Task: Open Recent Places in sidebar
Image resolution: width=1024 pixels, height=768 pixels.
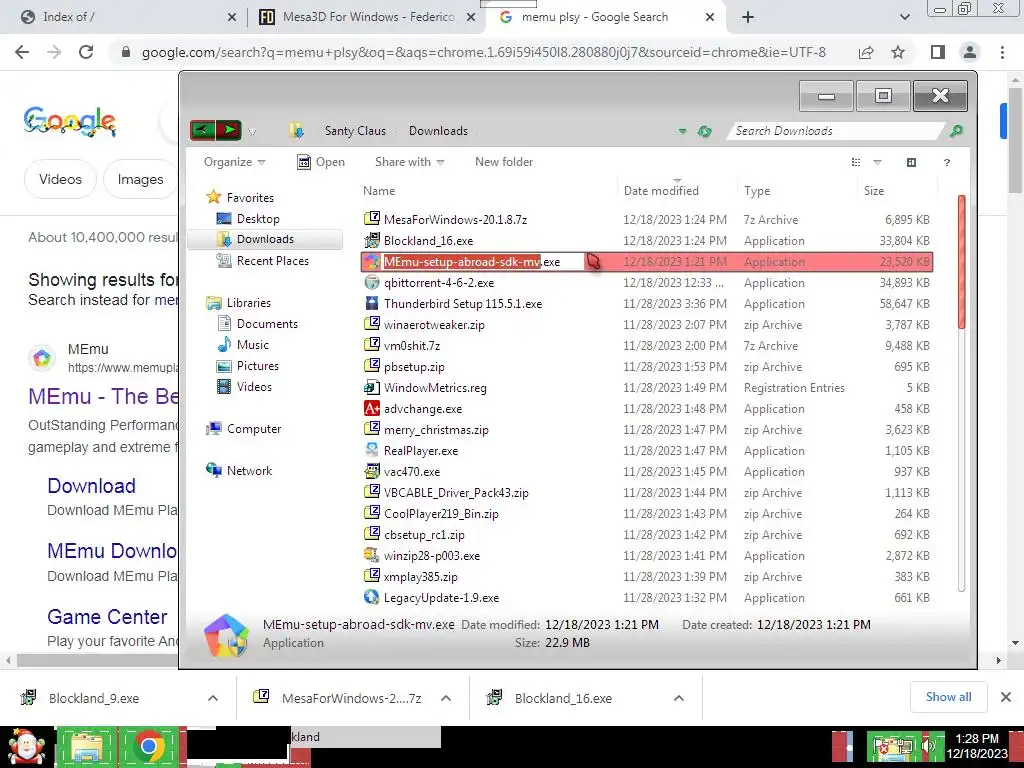Action: pyautogui.click(x=272, y=261)
